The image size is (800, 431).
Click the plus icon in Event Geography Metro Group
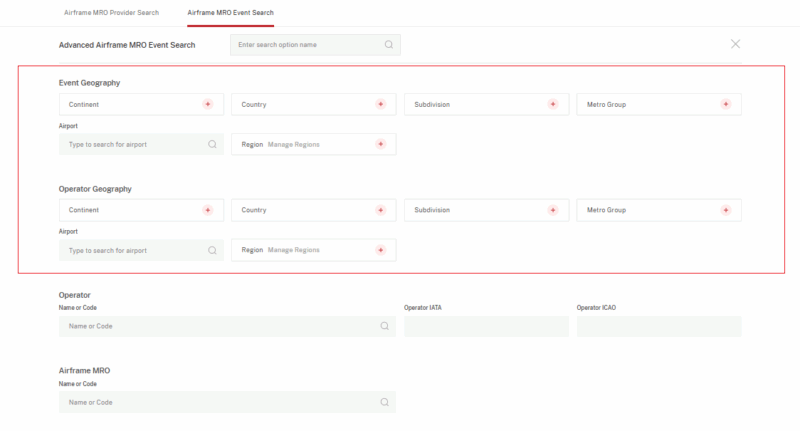[x=726, y=104]
